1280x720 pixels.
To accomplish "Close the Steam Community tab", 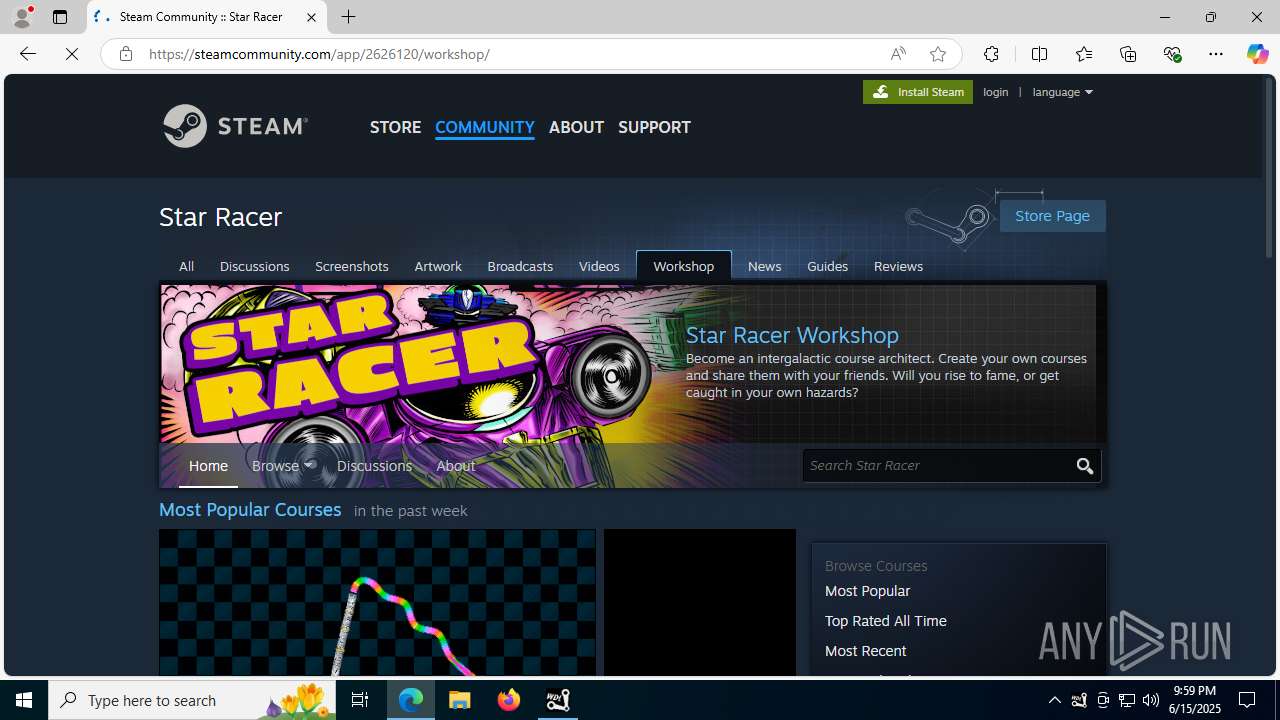I will click(311, 17).
